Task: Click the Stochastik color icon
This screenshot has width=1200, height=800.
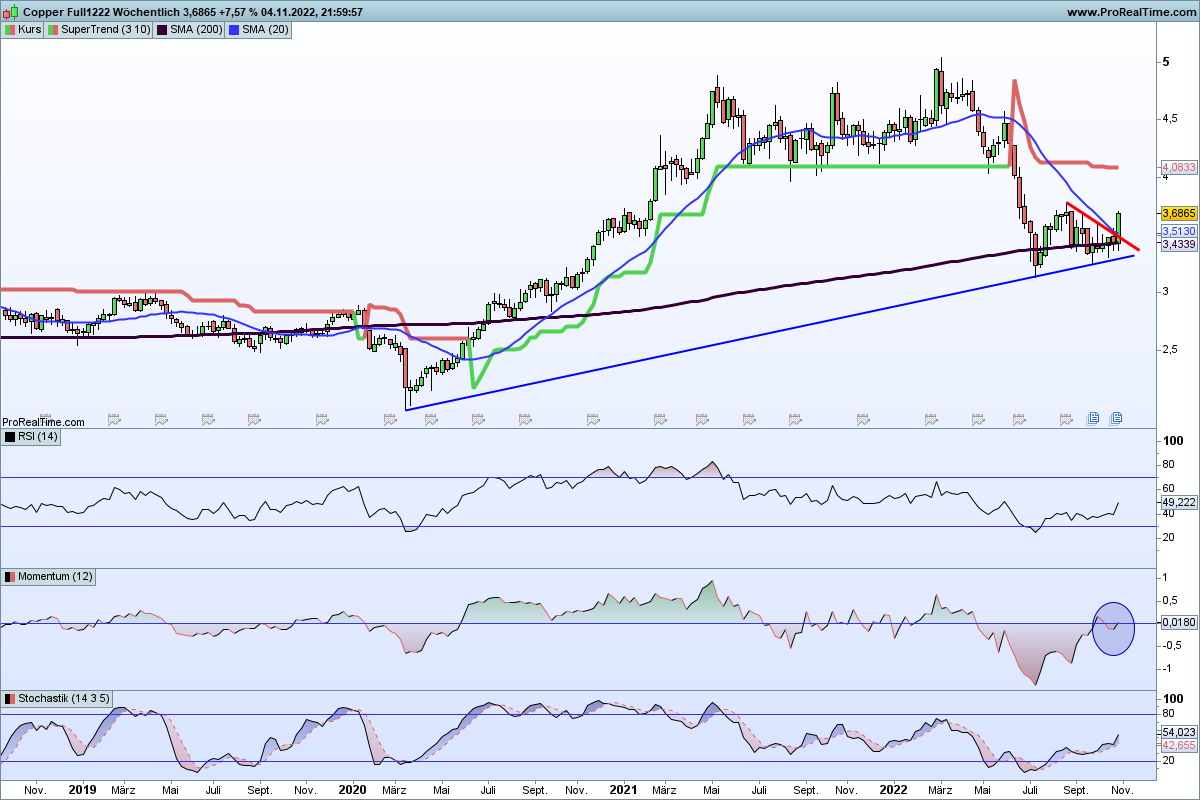Action: click(x=10, y=697)
